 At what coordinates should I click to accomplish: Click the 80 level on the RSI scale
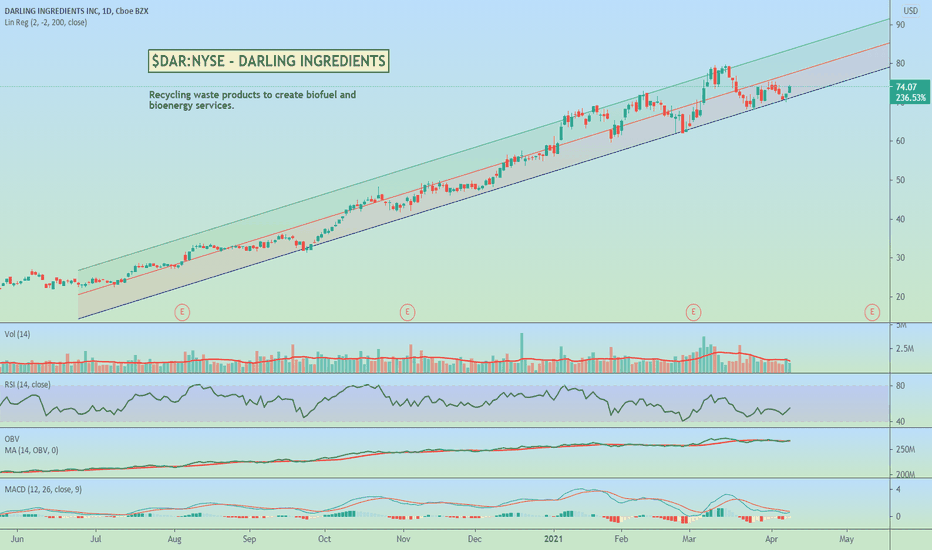900,386
